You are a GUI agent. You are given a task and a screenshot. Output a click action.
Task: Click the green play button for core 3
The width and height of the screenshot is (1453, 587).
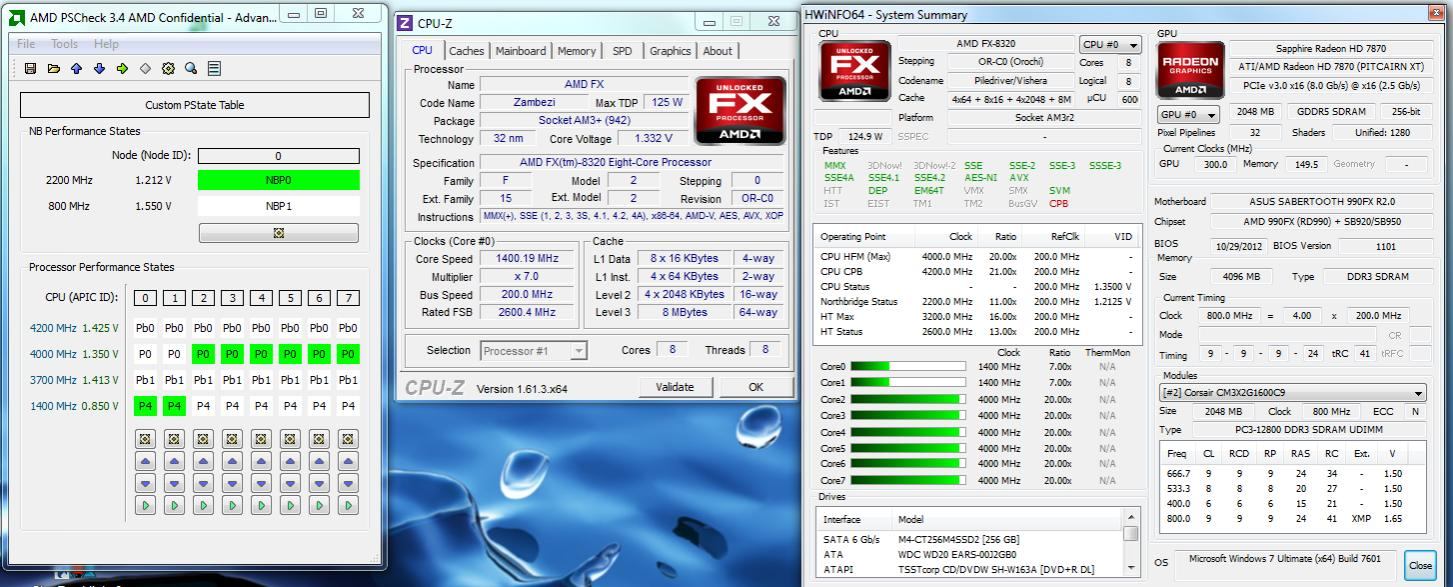tap(232, 506)
